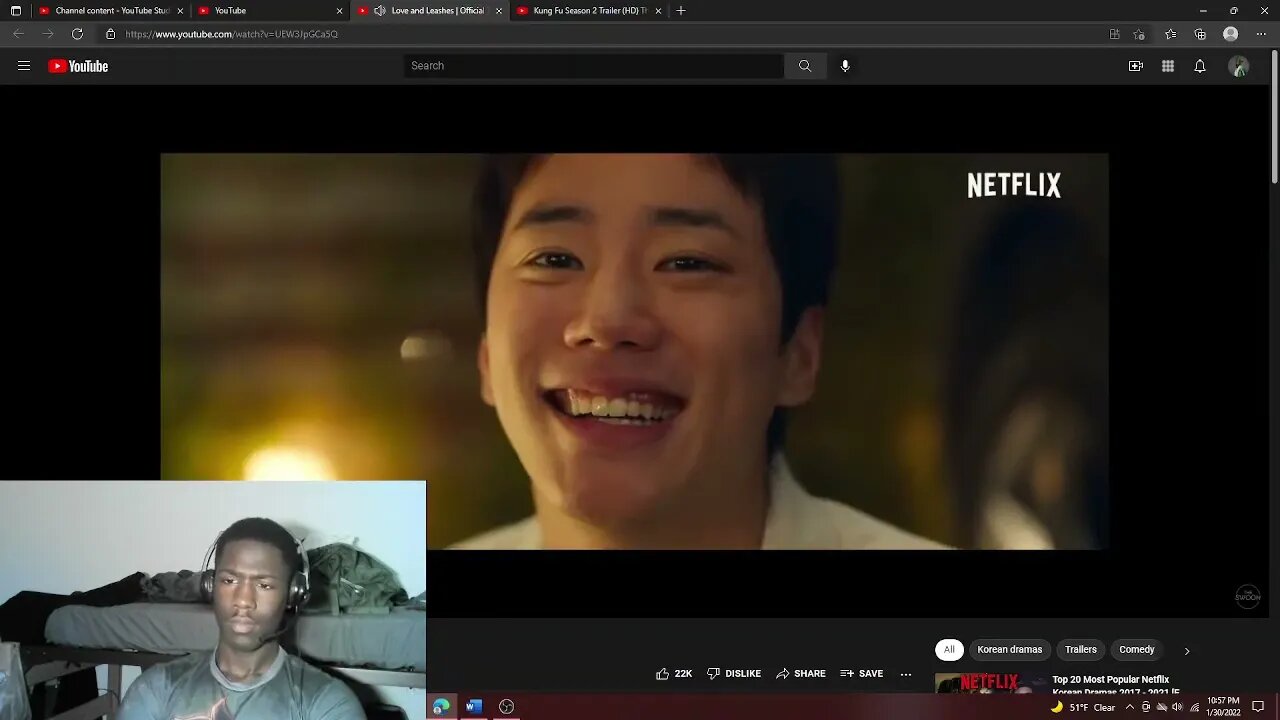Open the YouTube hamburger guide menu
Screen dimensions: 1280x720
[x=24, y=66]
